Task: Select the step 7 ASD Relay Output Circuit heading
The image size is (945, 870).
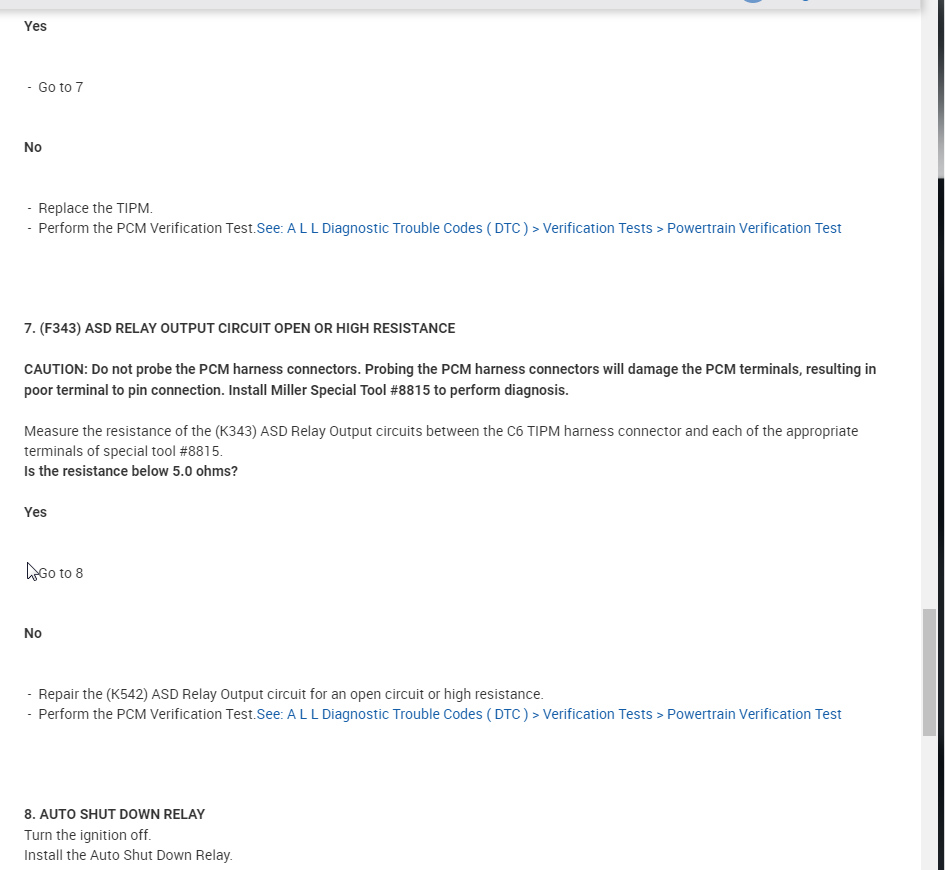Action: click(239, 328)
